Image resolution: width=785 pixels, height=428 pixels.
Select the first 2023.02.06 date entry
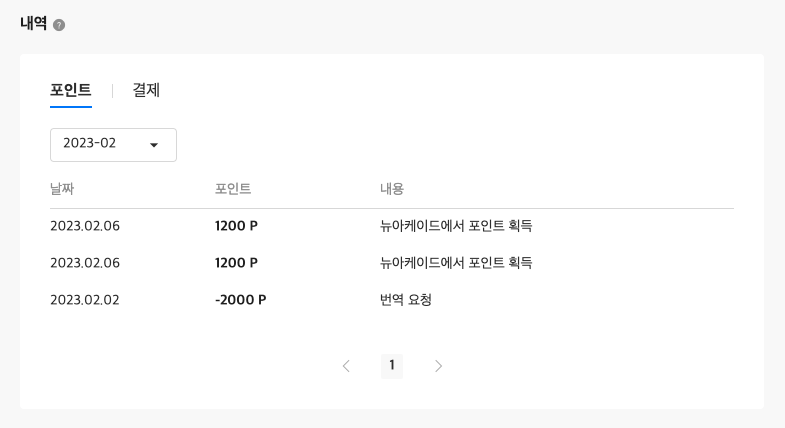85,226
